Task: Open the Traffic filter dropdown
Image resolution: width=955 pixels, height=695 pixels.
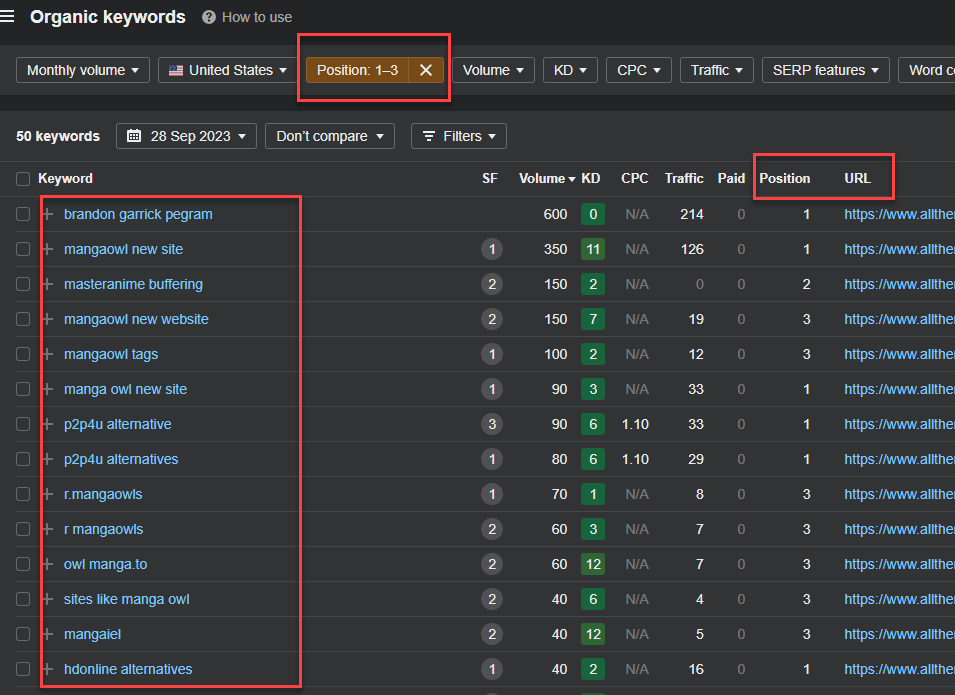Action: 717,70
